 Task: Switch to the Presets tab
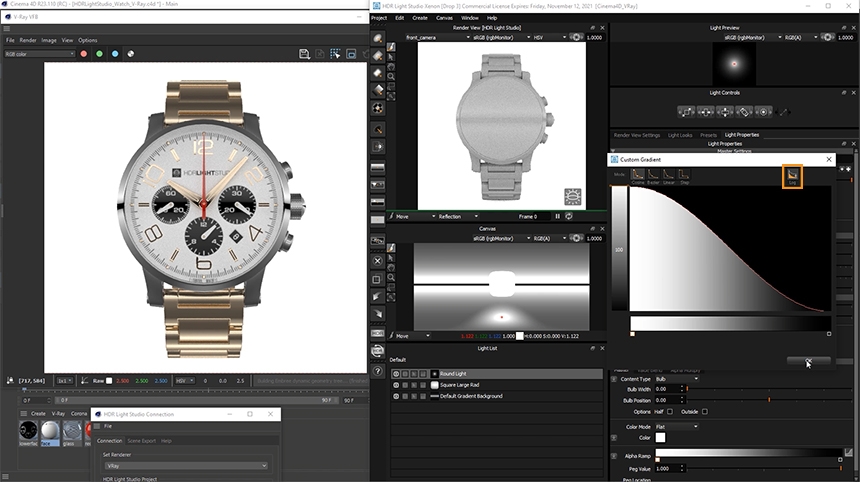coord(708,135)
